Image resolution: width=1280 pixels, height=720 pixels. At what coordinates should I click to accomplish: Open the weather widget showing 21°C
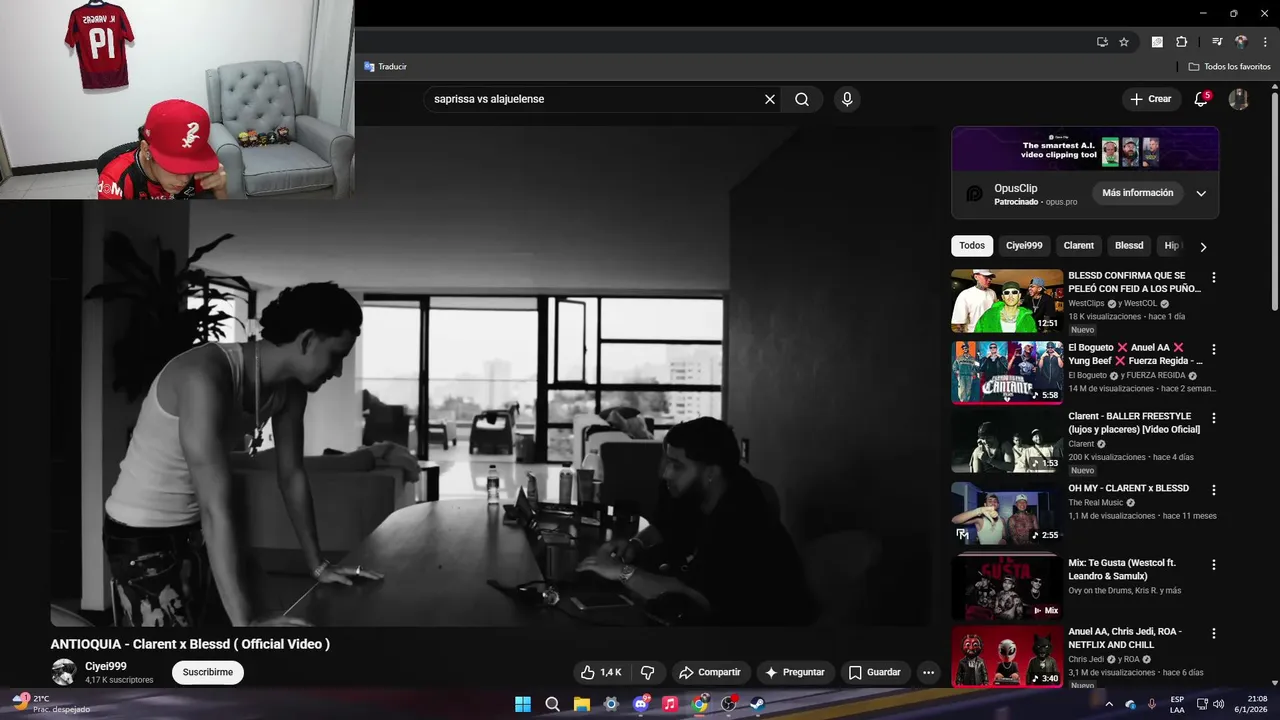point(53,704)
